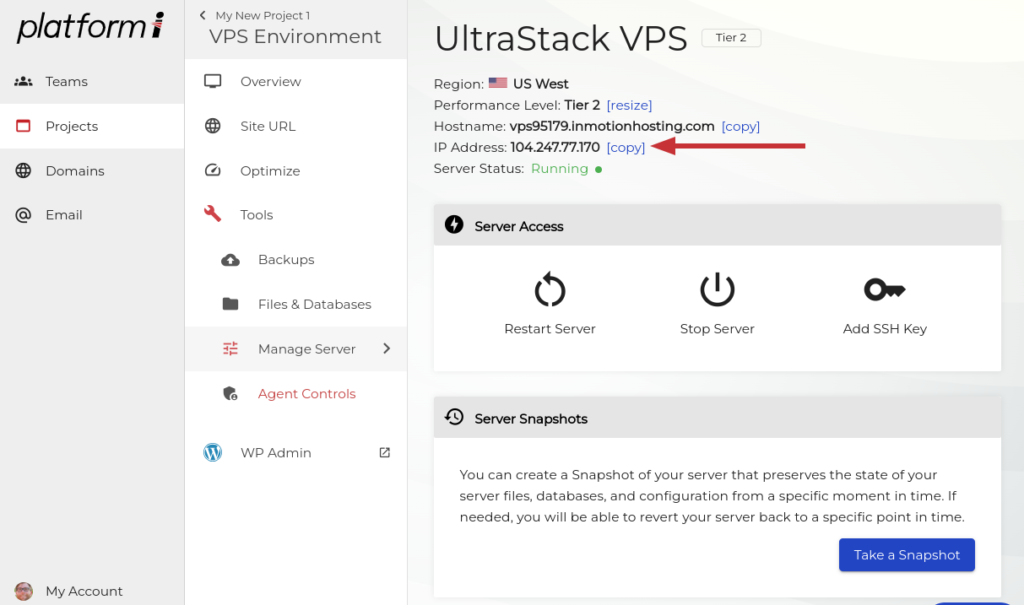This screenshot has width=1024, height=605.
Task: Click the resize performance level link
Action: [629, 105]
